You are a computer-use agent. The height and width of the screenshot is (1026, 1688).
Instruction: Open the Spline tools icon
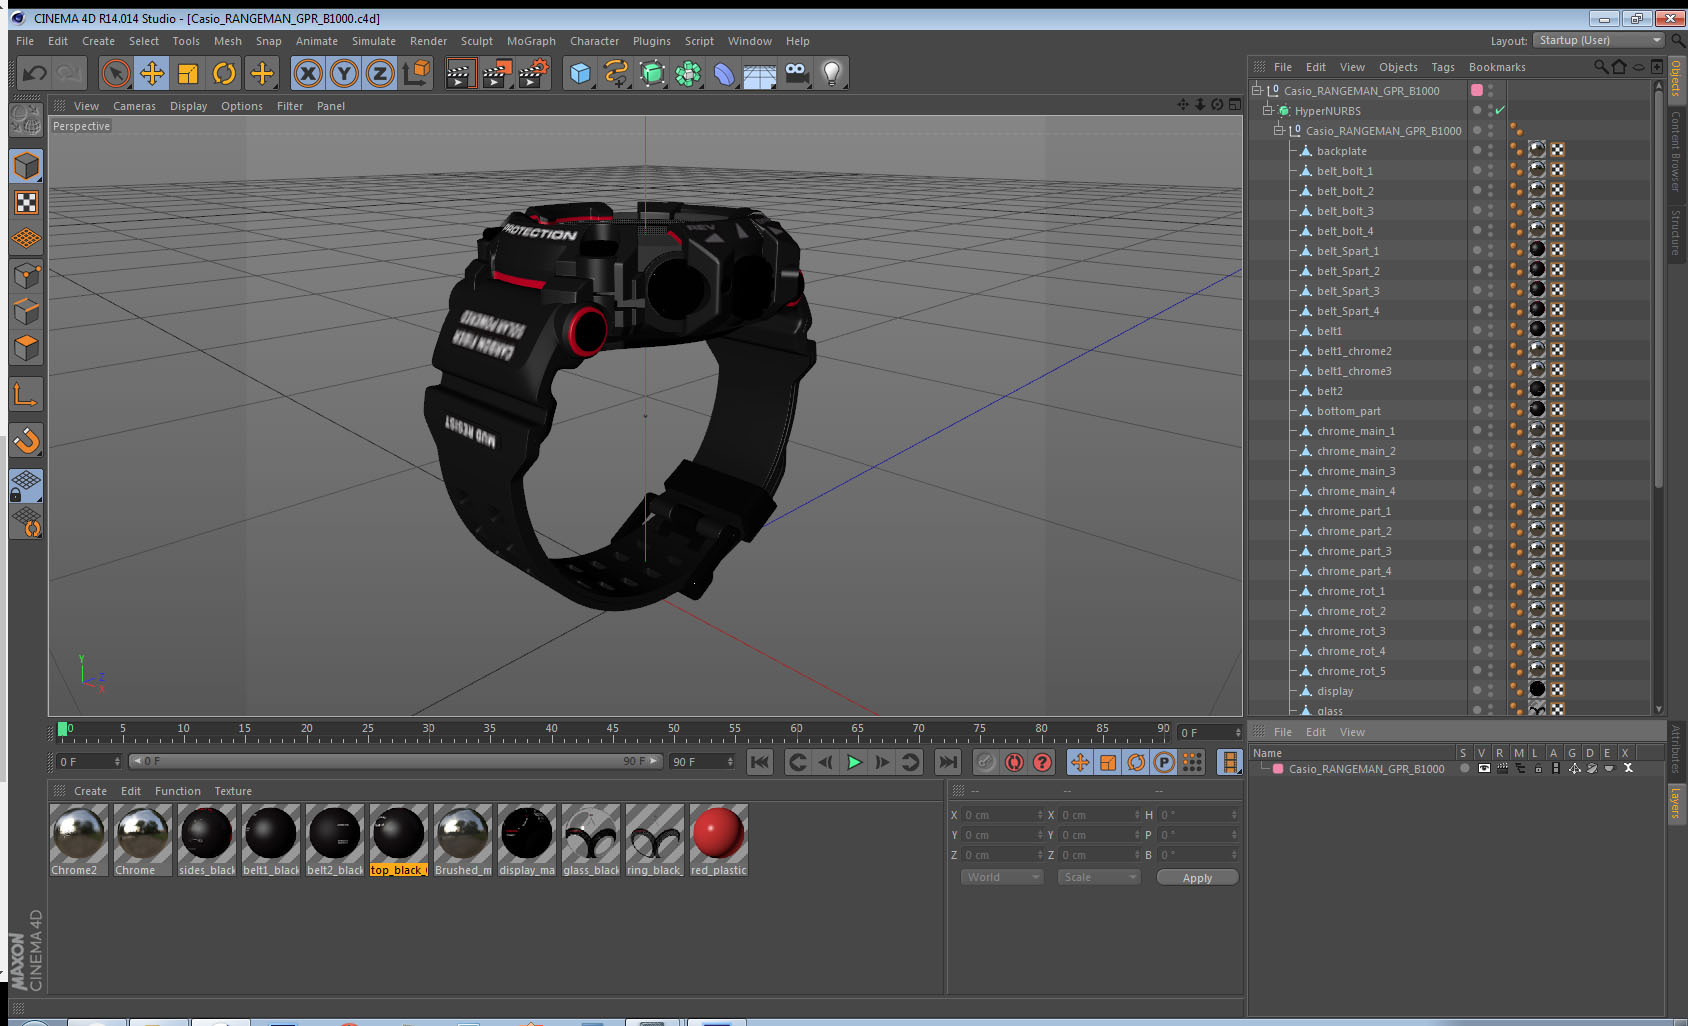[616, 73]
